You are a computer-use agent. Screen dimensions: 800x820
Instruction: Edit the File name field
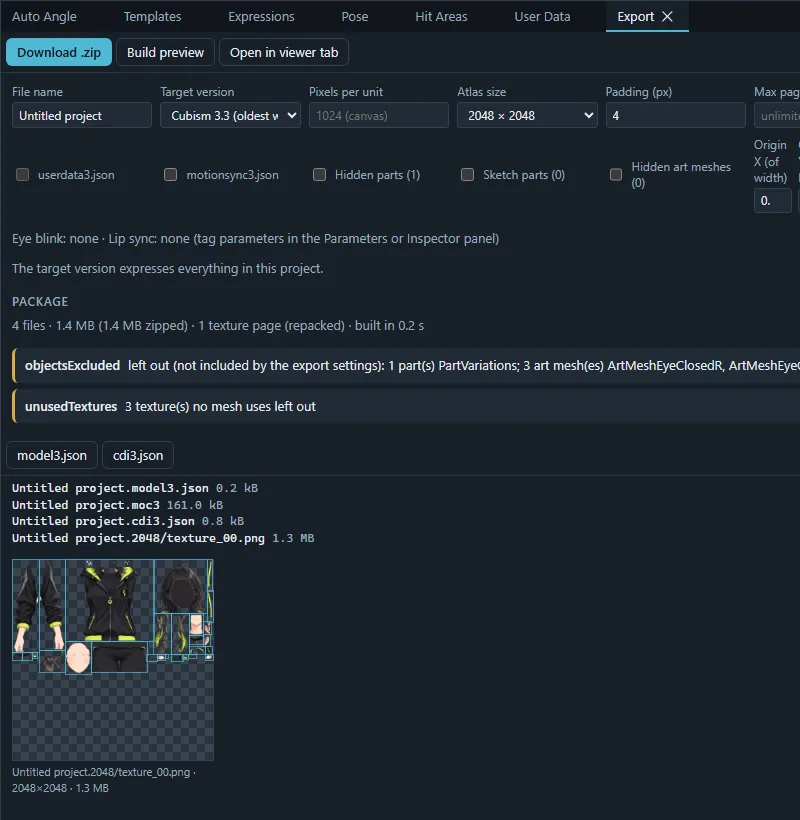(82, 116)
